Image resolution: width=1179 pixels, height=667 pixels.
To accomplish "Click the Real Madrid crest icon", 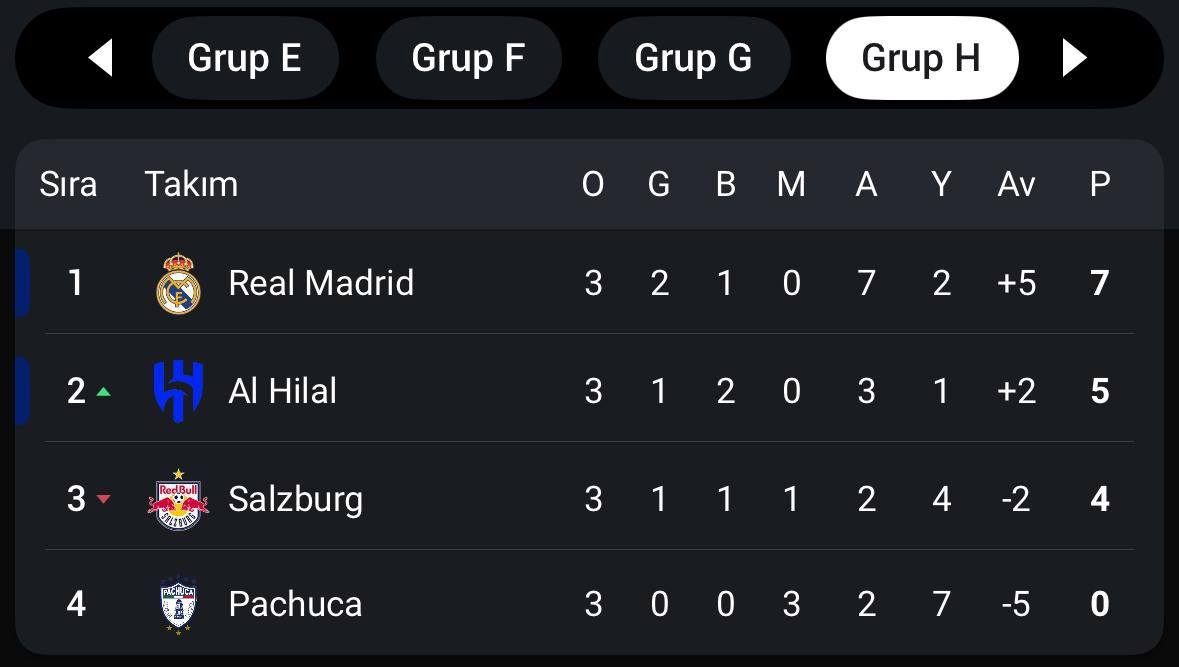I will pyautogui.click(x=178, y=283).
